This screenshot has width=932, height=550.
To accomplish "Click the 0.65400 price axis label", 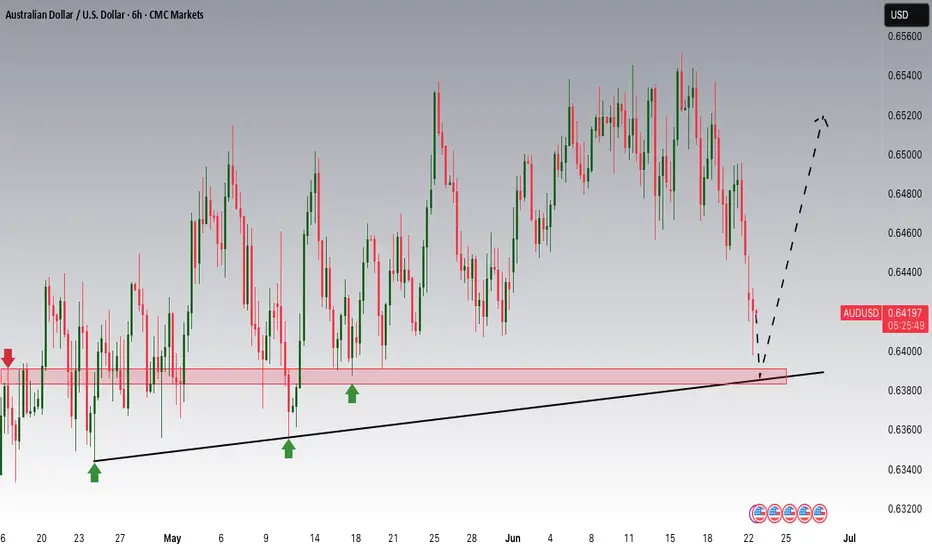I will click(x=905, y=76).
